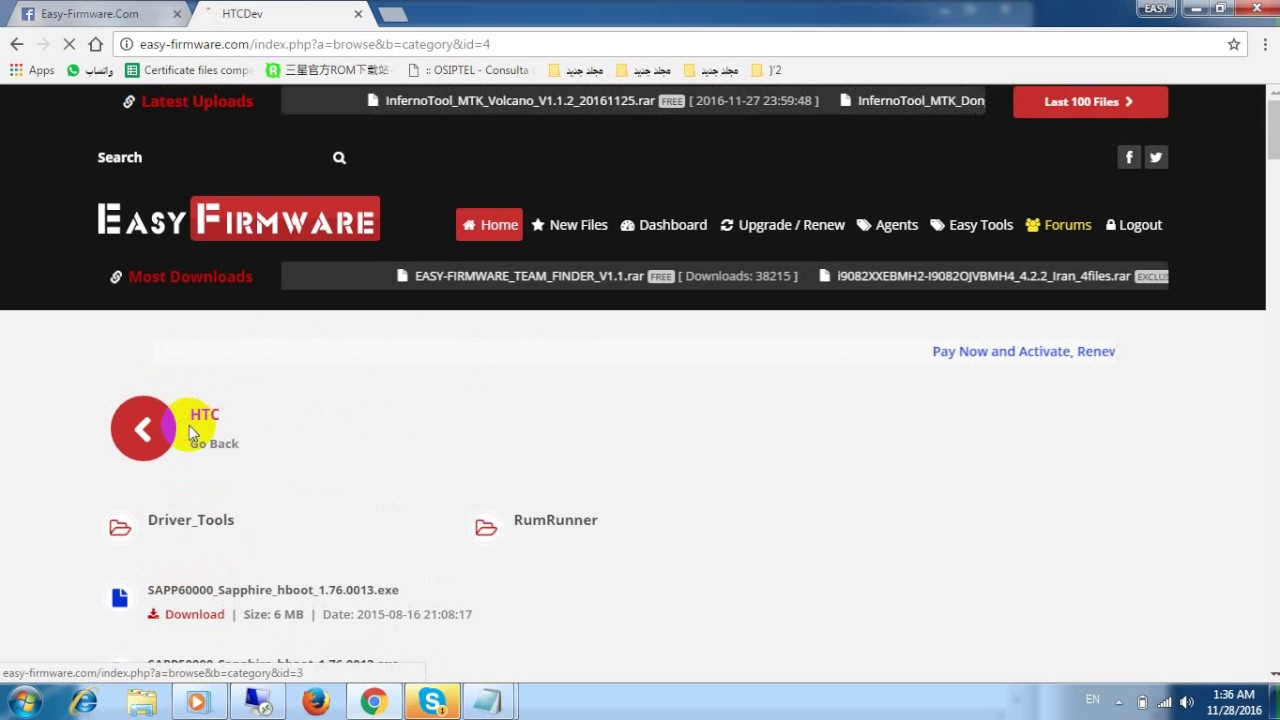Viewport: 1280px width, 720px height.
Task: Stop loading the page
Action: [69, 44]
